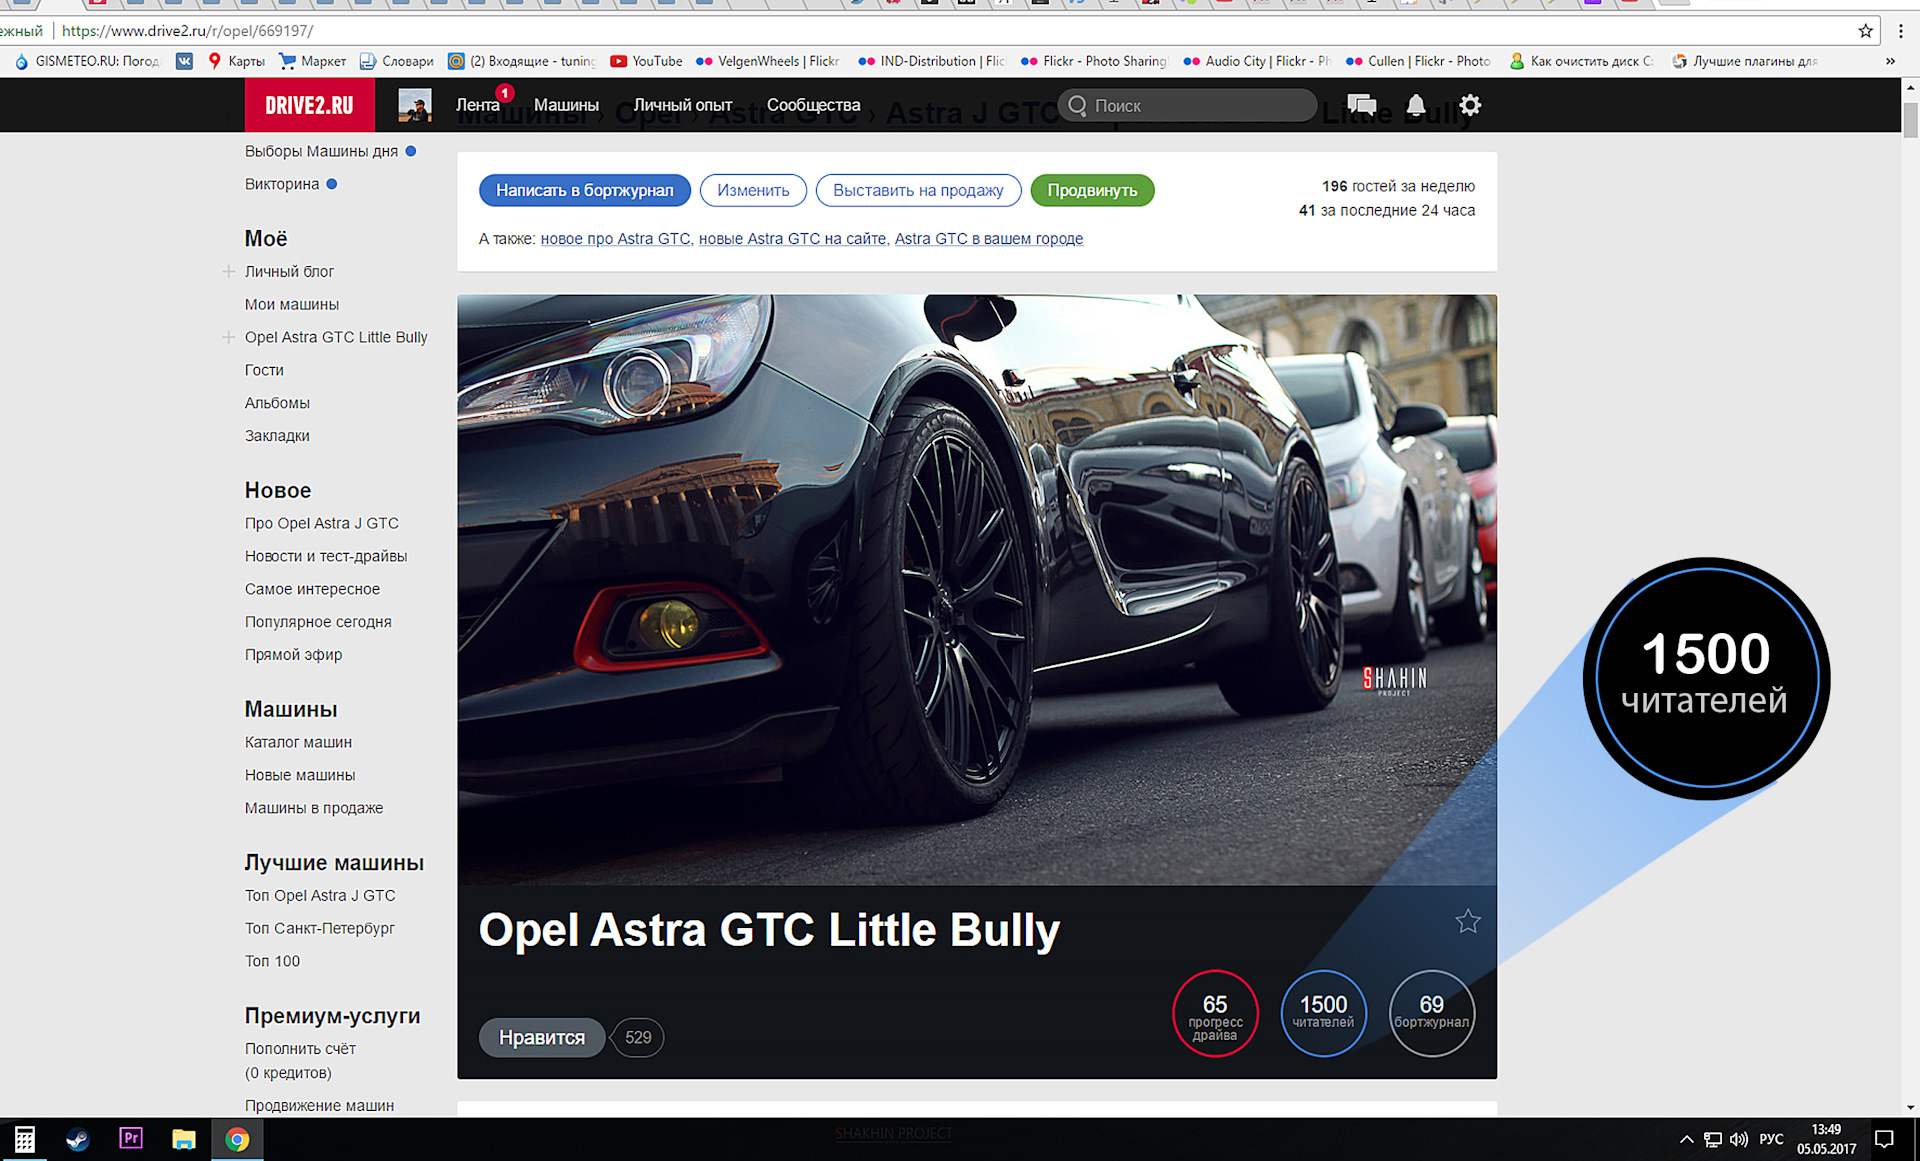Open the Карты bookmark

click(236, 61)
